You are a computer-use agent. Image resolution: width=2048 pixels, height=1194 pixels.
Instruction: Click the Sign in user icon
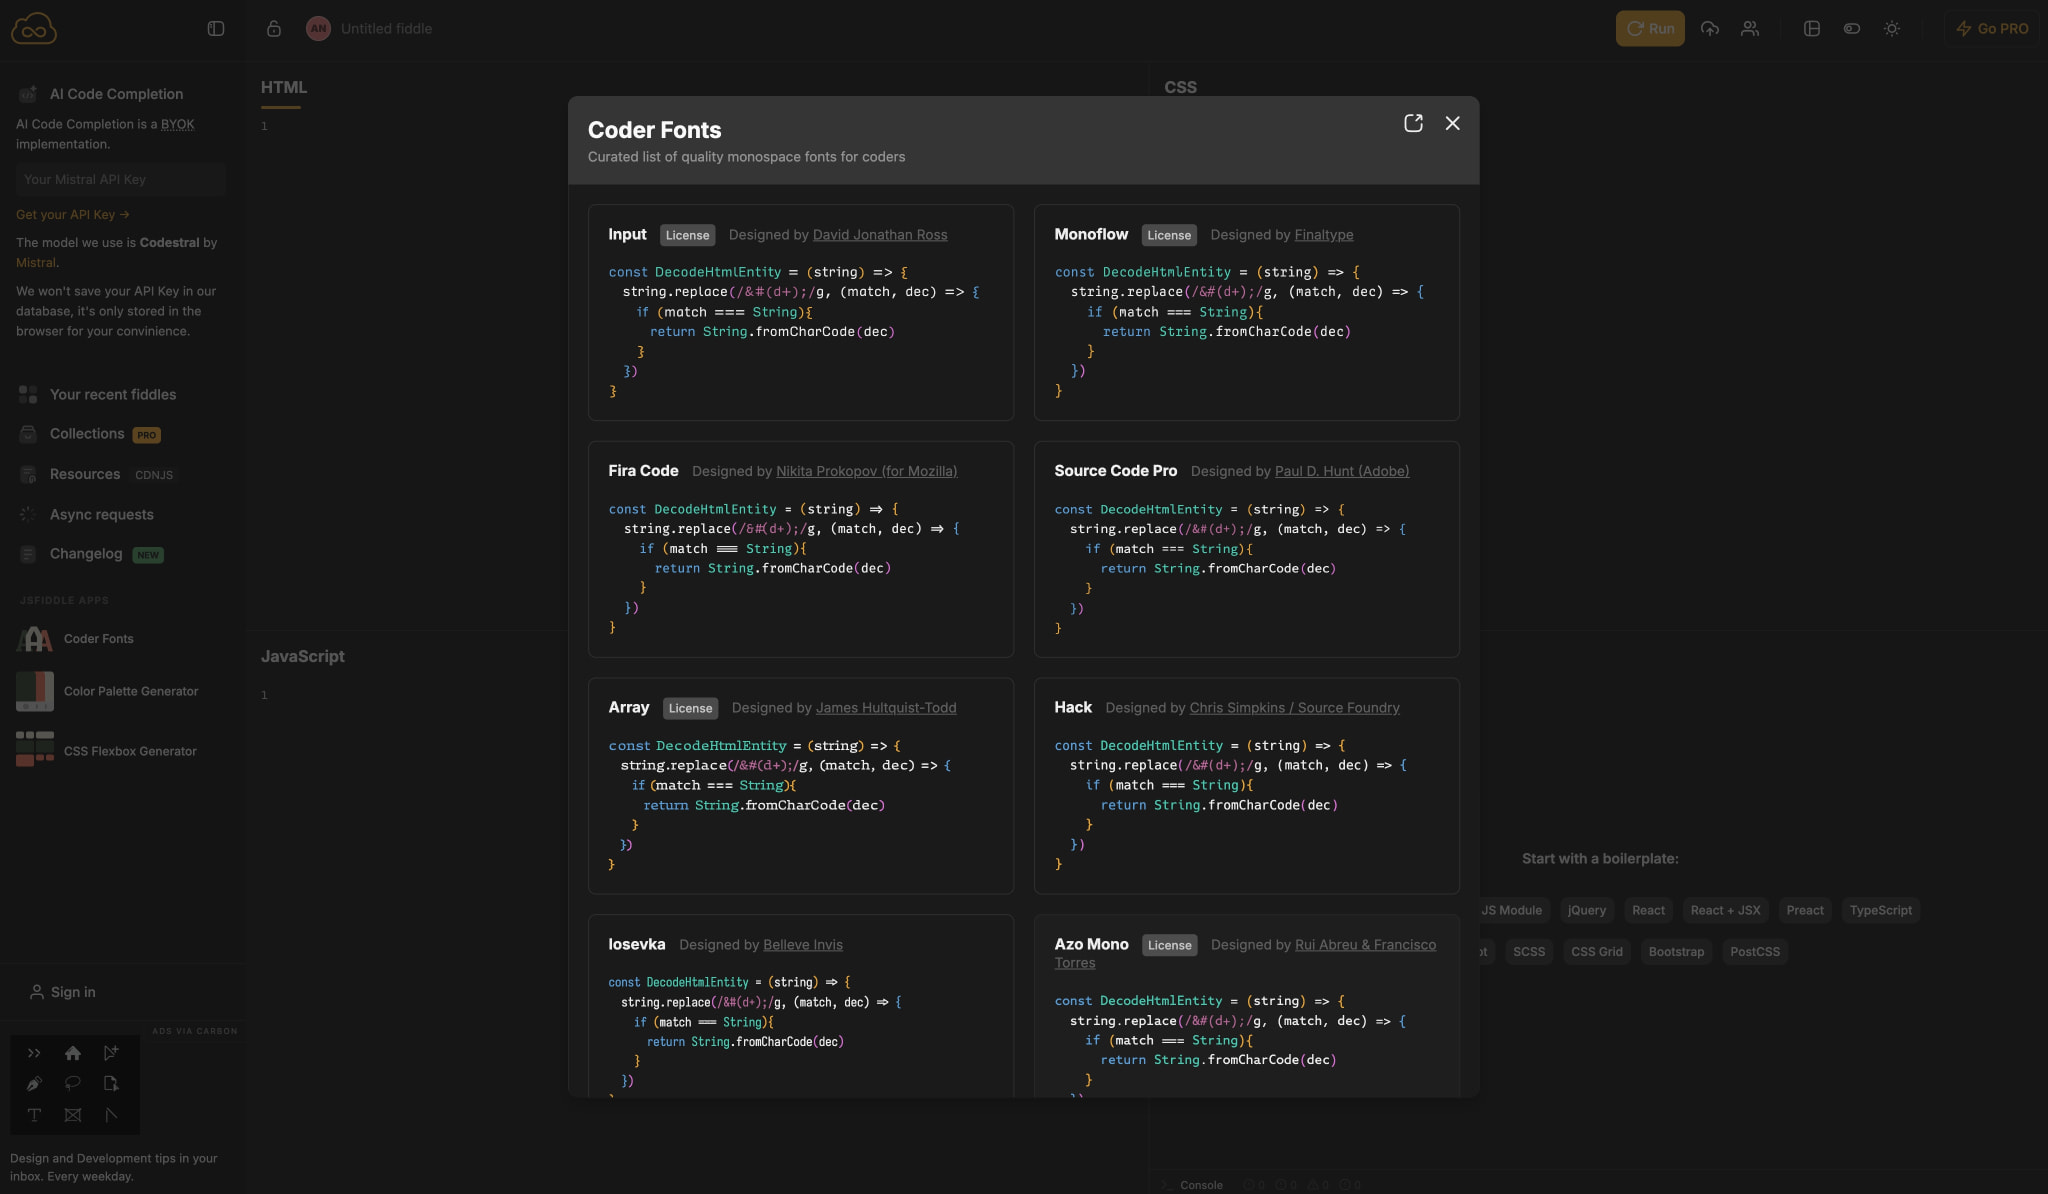click(x=37, y=992)
